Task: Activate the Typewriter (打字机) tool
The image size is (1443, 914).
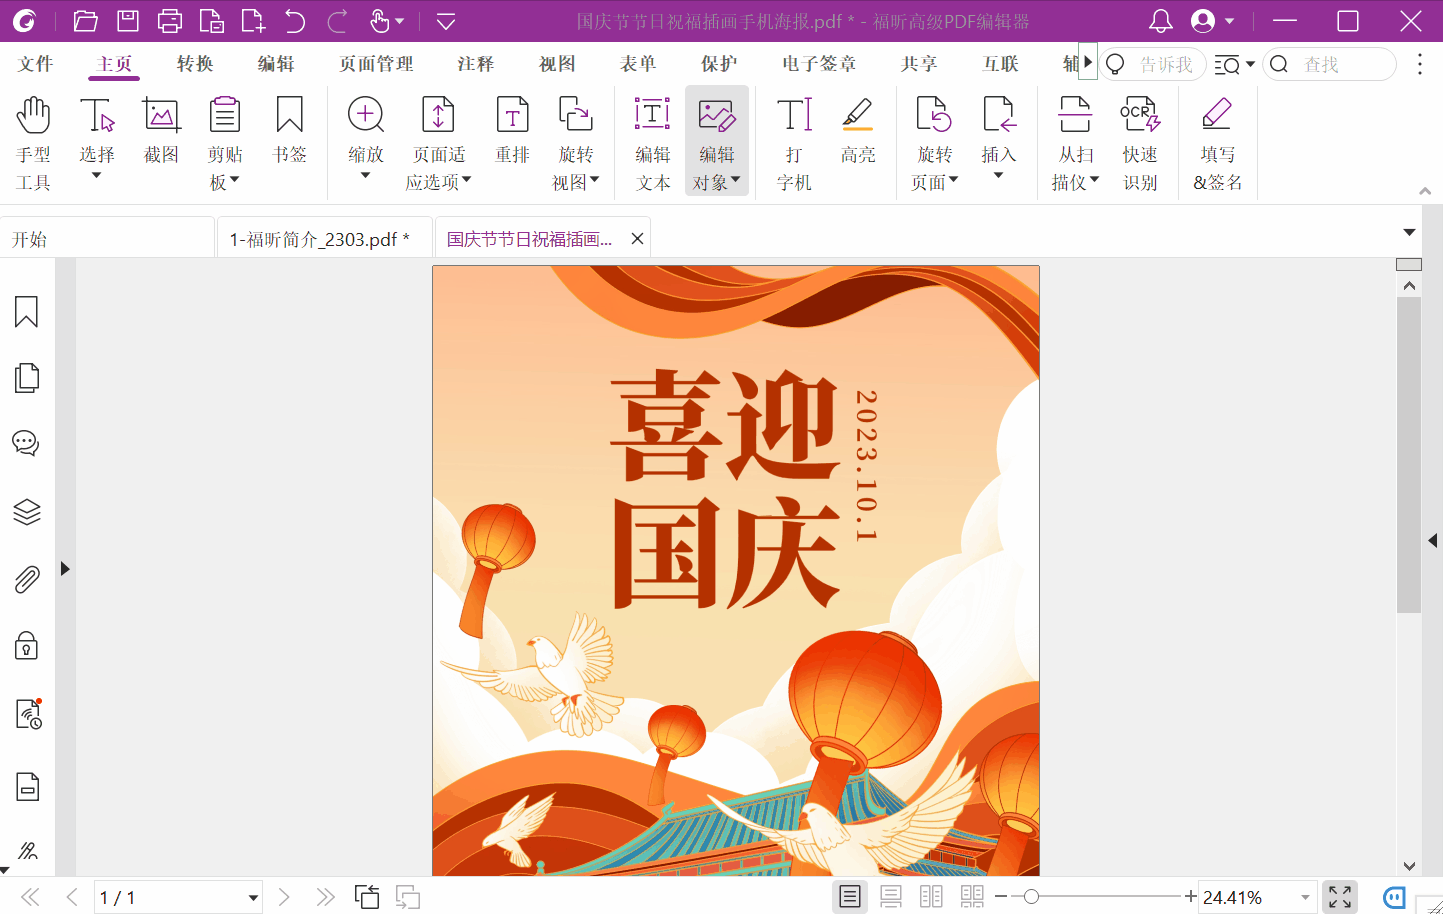Action: click(x=794, y=142)
